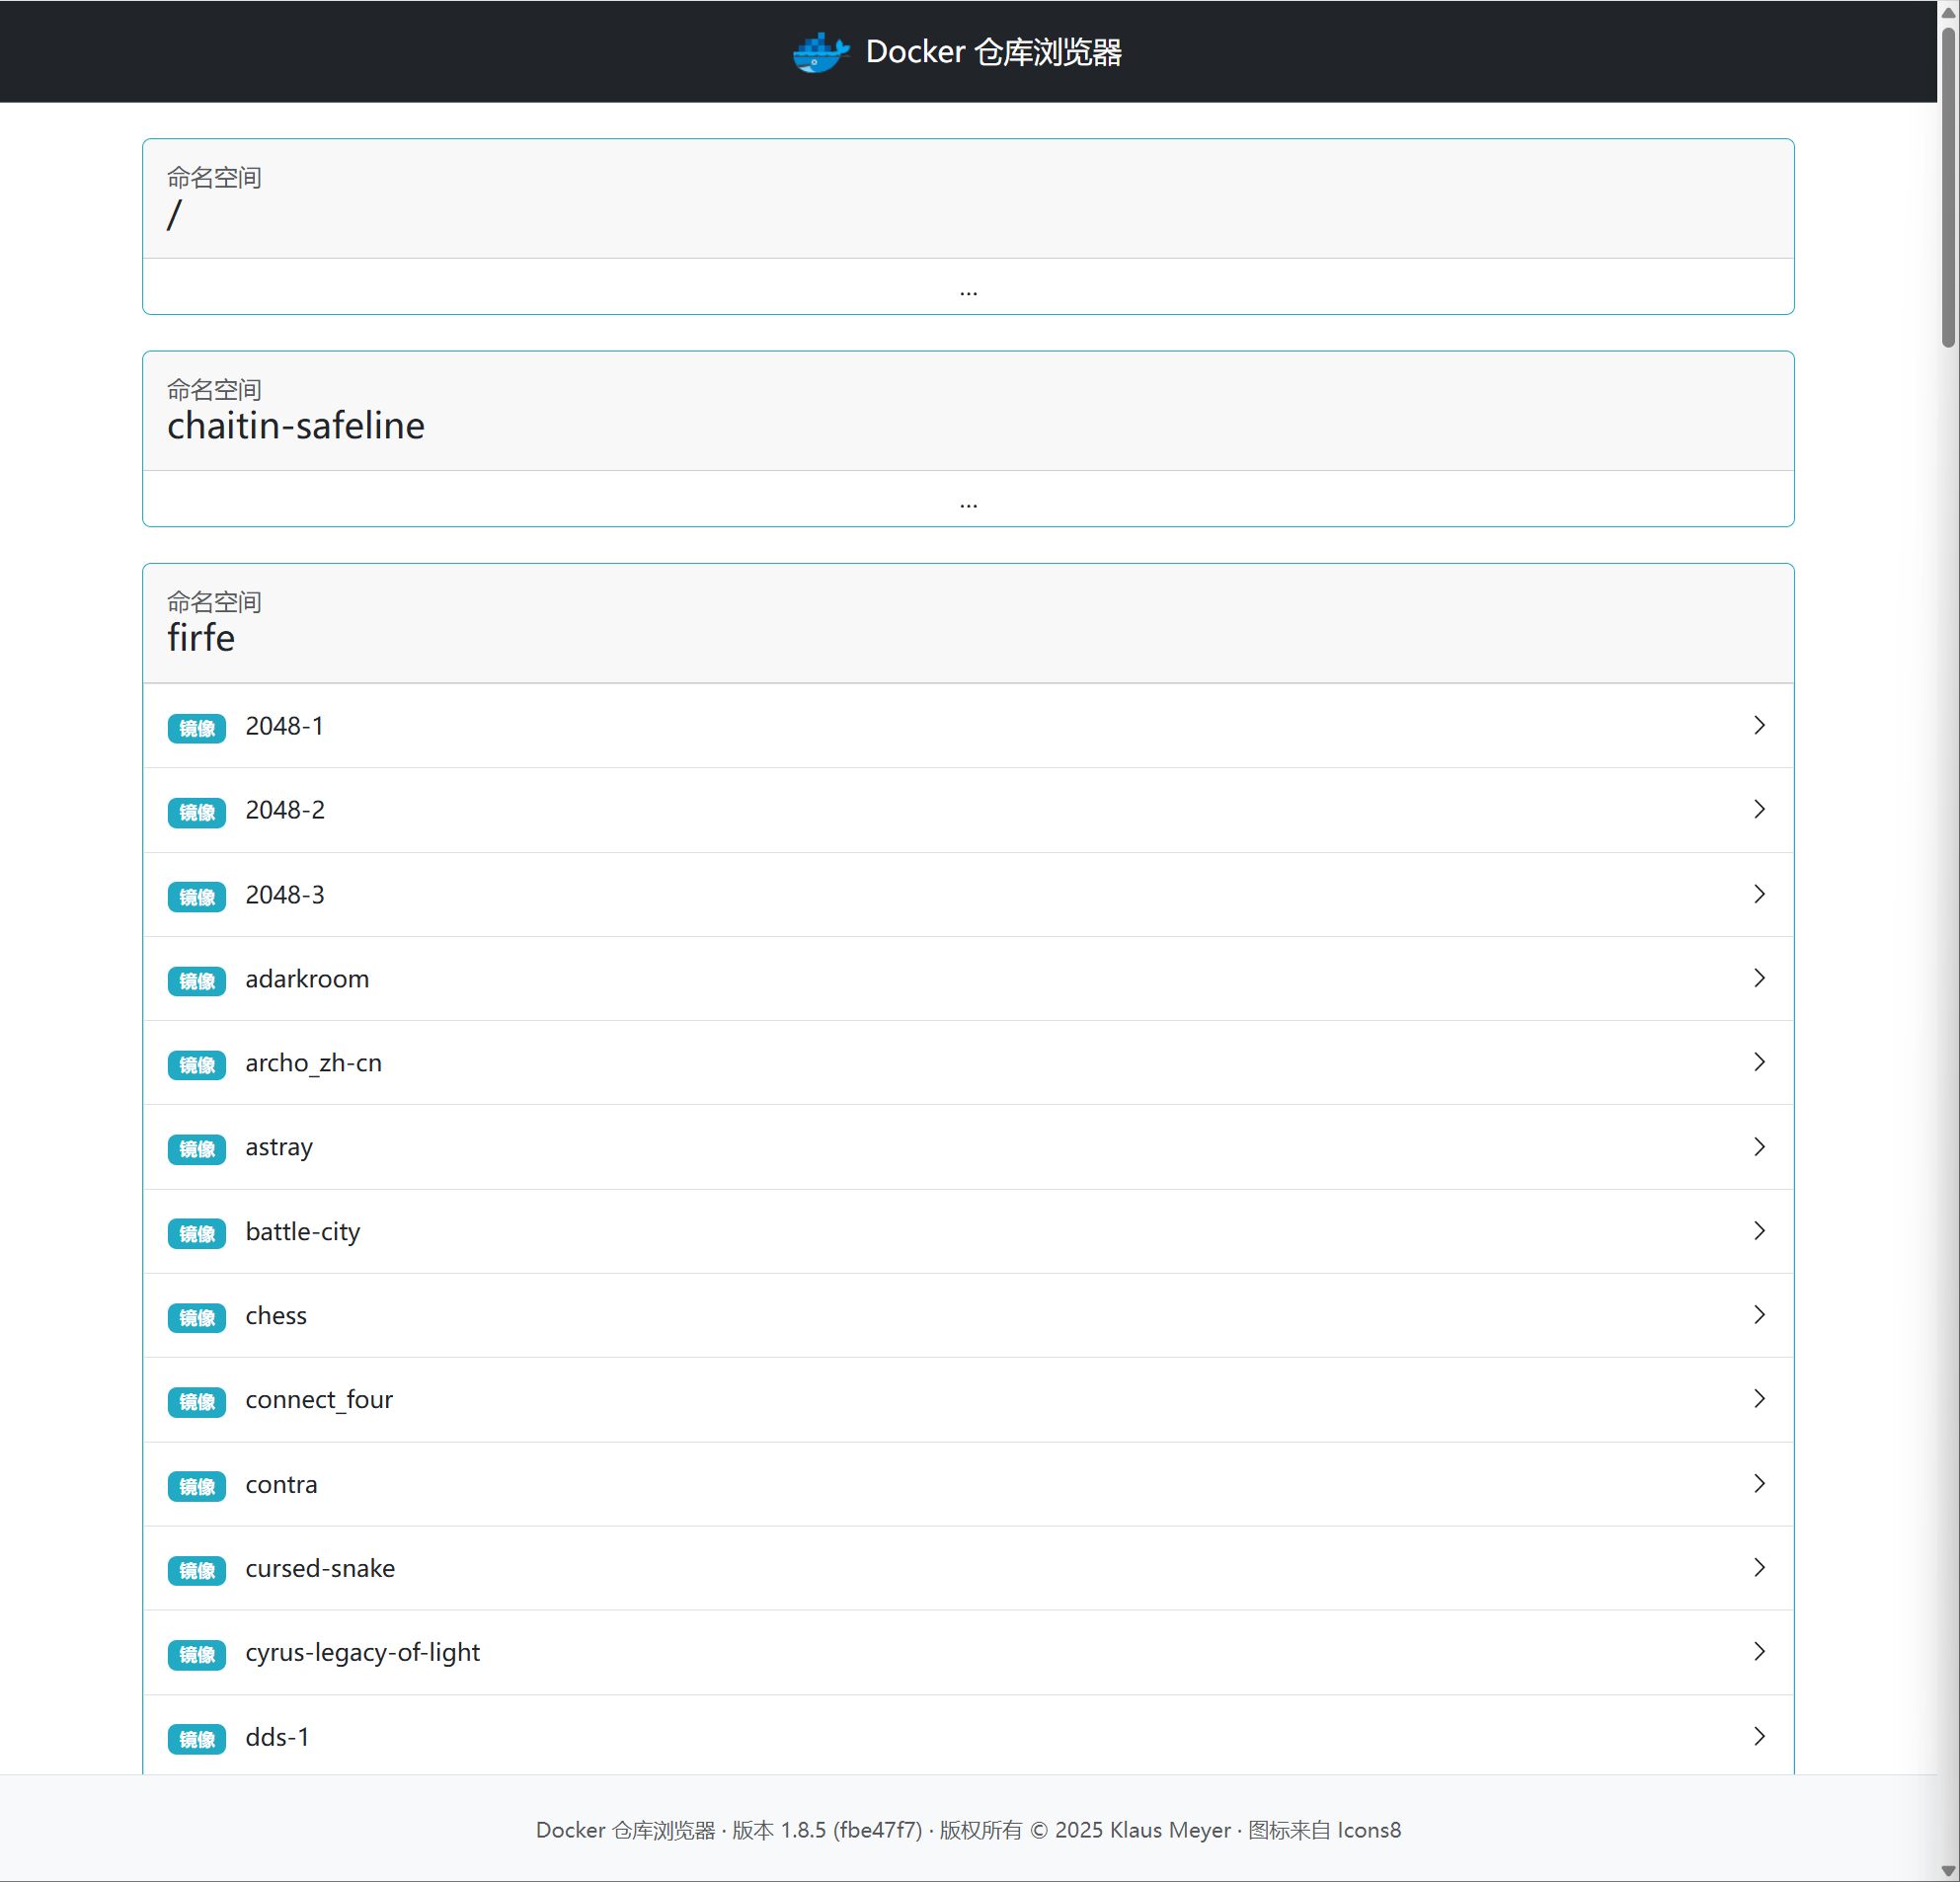
Task: Click the chevron arrow on 2048-2 row
Action: pyautogui.click(x=1759, y=809)
